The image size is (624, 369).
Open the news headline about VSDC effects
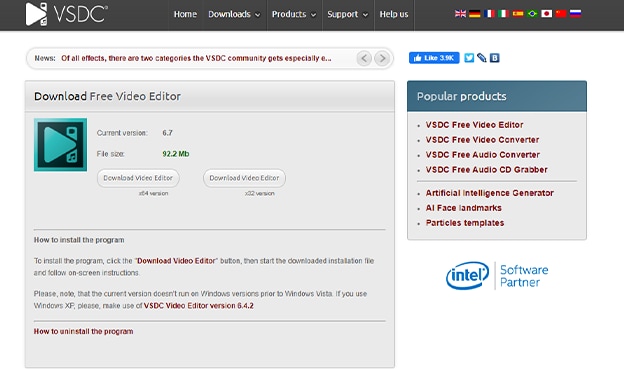[x=196, y=58]
